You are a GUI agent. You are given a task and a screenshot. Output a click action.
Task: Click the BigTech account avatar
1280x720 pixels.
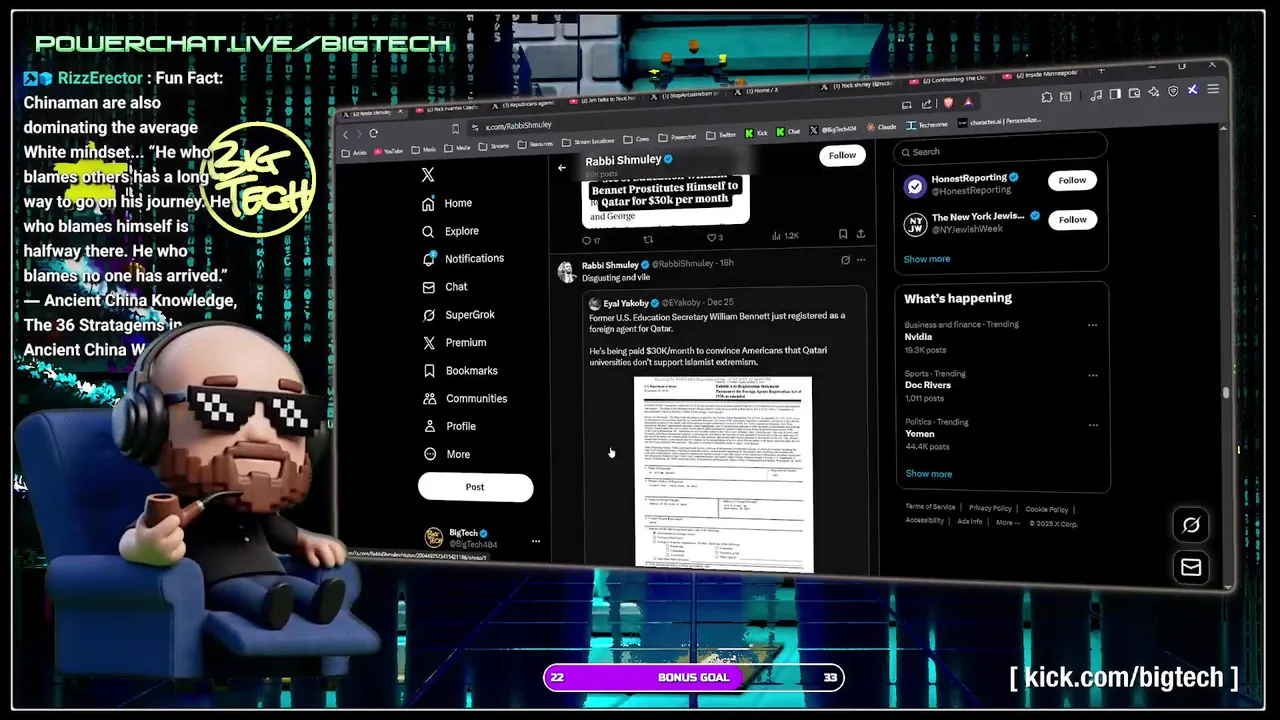[434, 538]
